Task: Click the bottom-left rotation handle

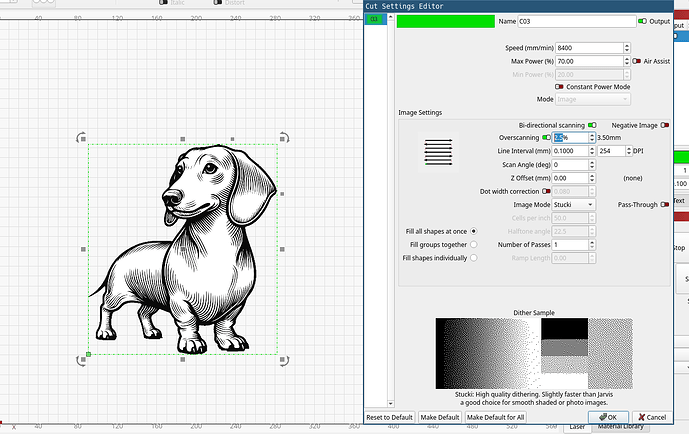Action: (81, 361)
